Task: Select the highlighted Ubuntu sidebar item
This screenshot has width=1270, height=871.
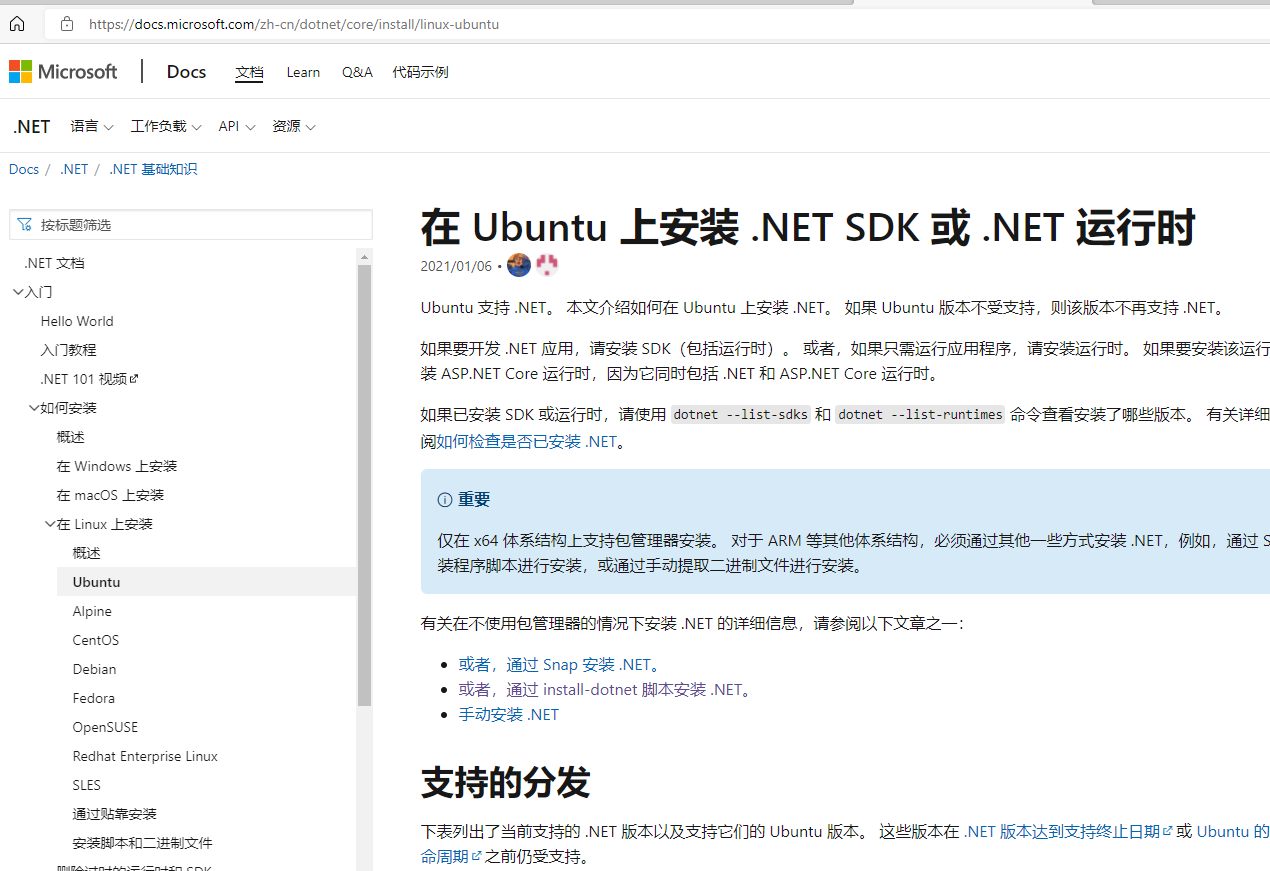Action: click(x=206, y=582)
